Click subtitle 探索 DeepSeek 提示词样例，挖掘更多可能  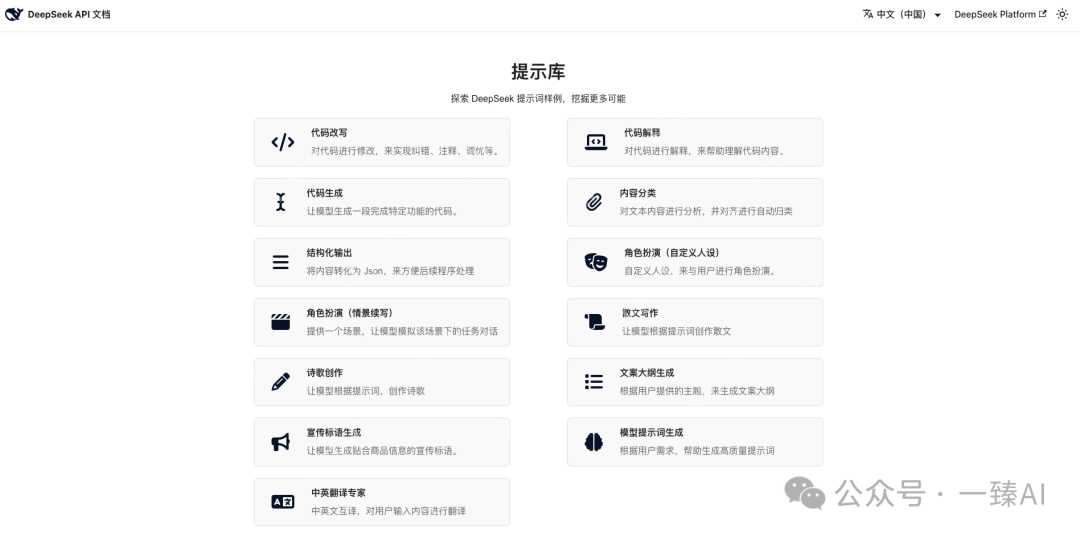[538, 98]
